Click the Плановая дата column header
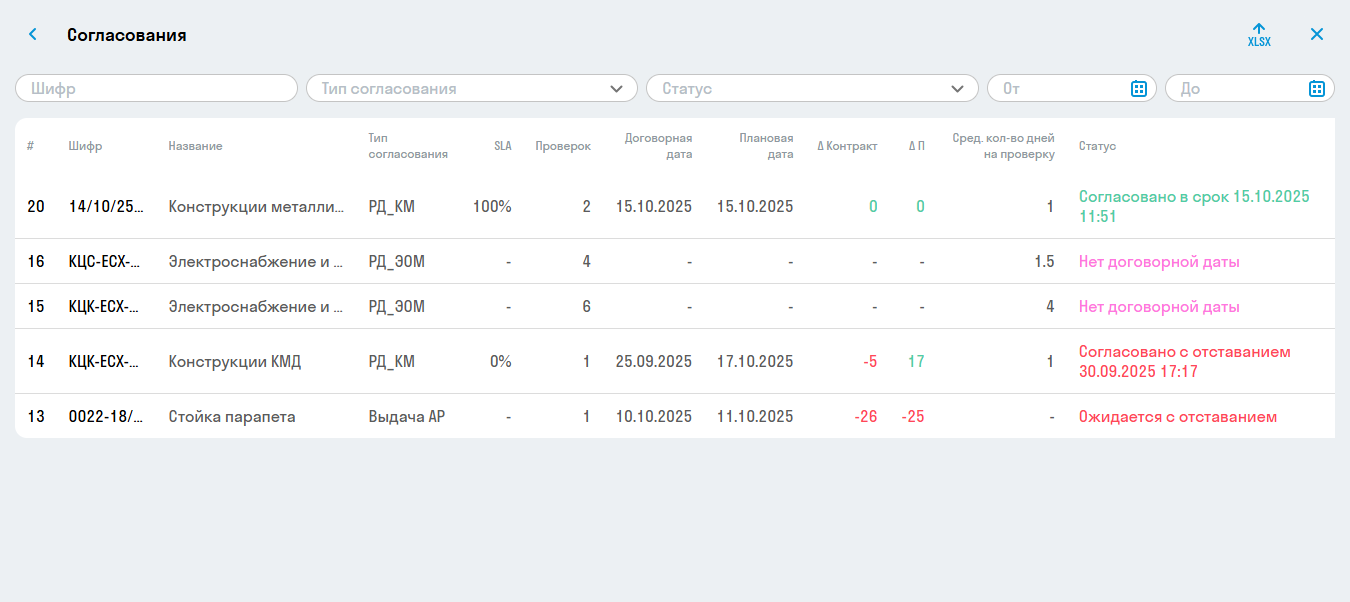This screenshot has height=602, width=1350. pyautogui.click(x=766, y=146)
